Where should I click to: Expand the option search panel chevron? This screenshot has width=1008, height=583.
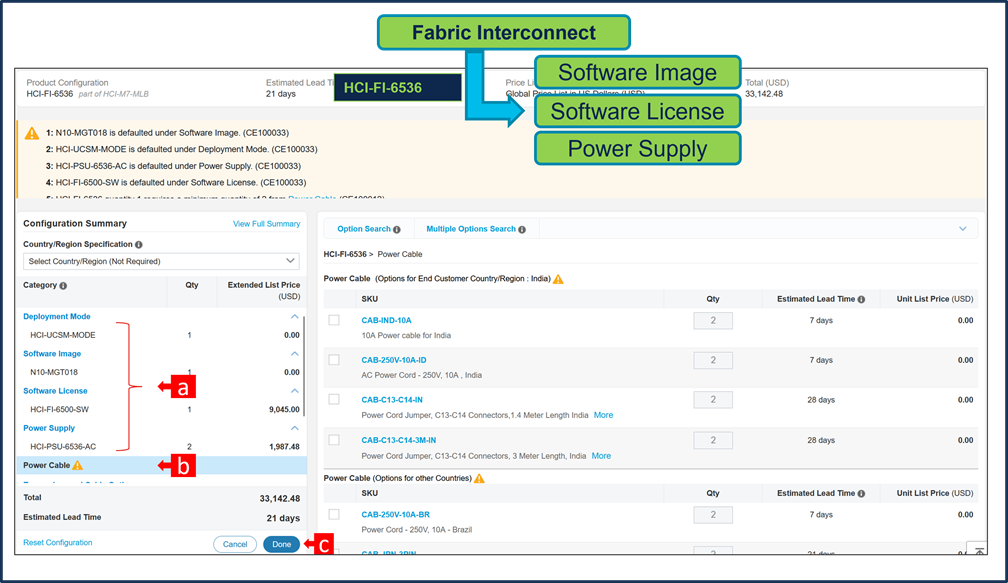tap(962, 229)
